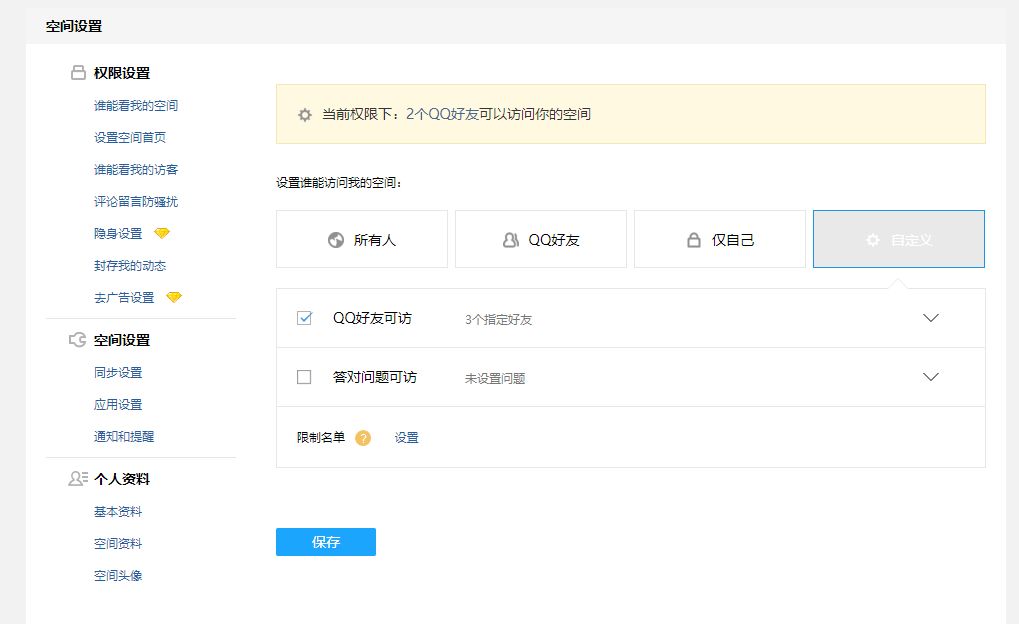1019x624 pixels.
Task: Click the question mark icon by 限制名单
Action: pyautogui.click(x=363, y=438)
